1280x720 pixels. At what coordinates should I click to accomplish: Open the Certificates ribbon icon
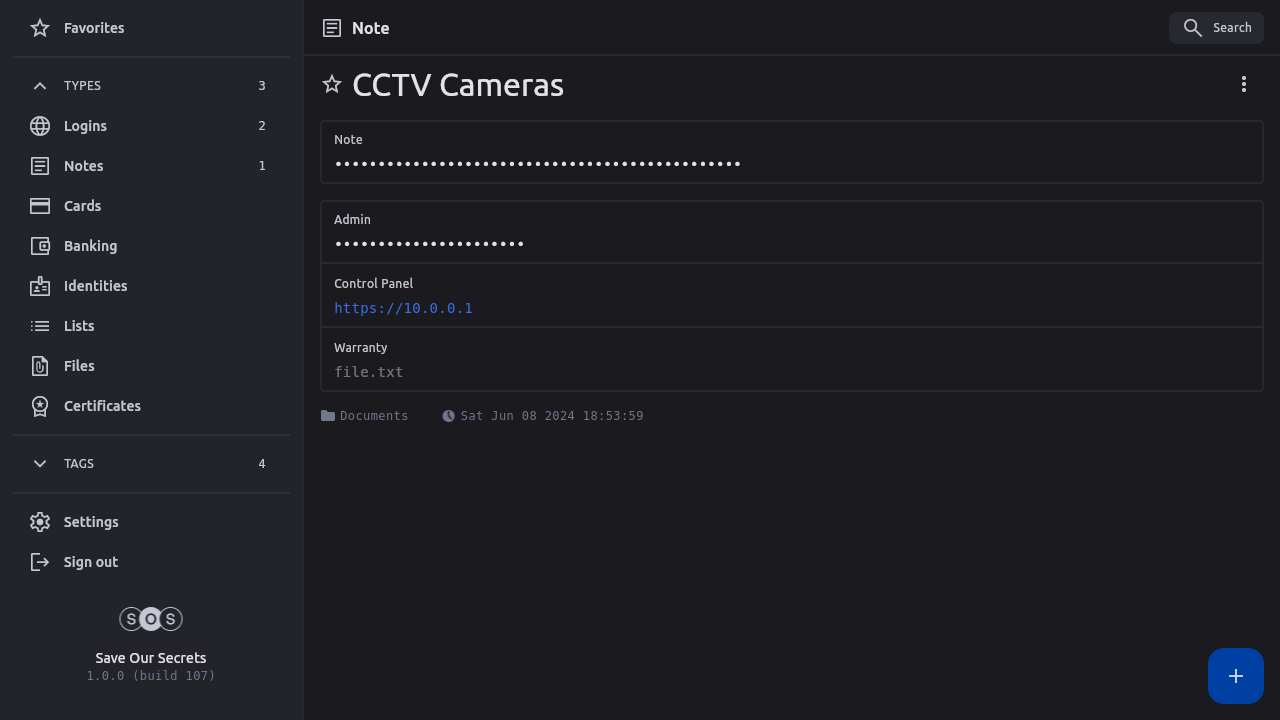click(x=40, y=406)
